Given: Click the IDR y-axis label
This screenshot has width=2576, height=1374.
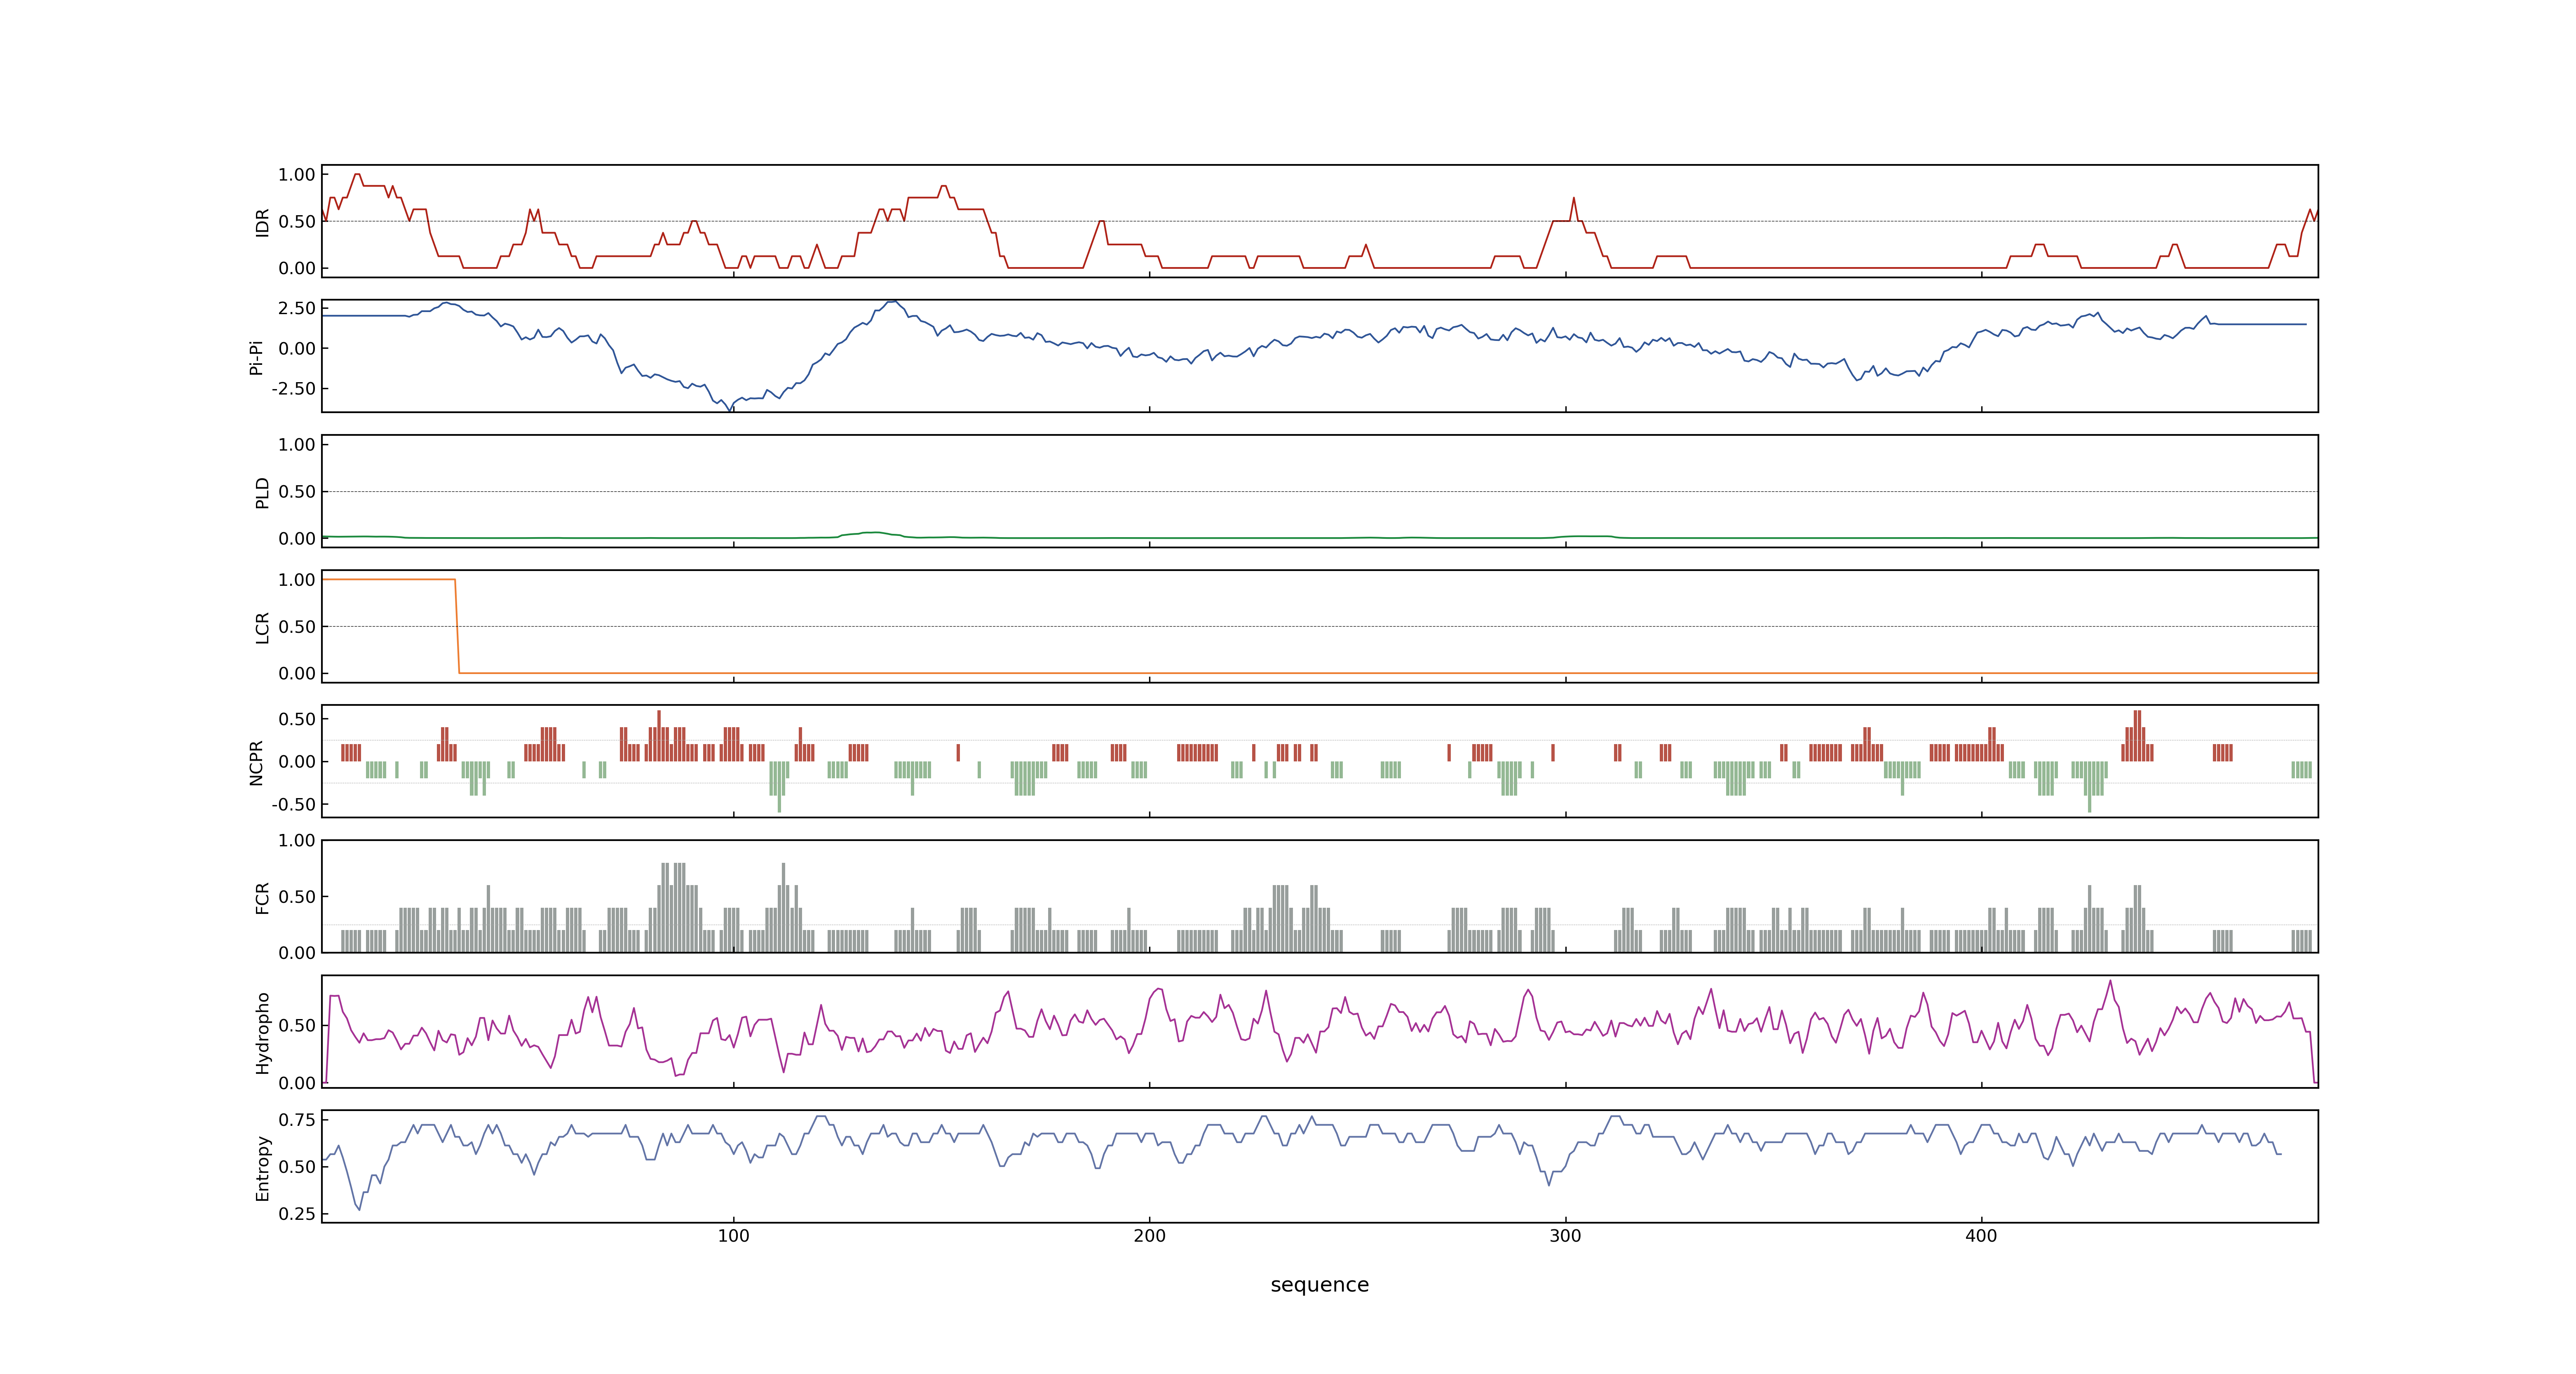Looking at the screenshot, I should coord(262,222).
